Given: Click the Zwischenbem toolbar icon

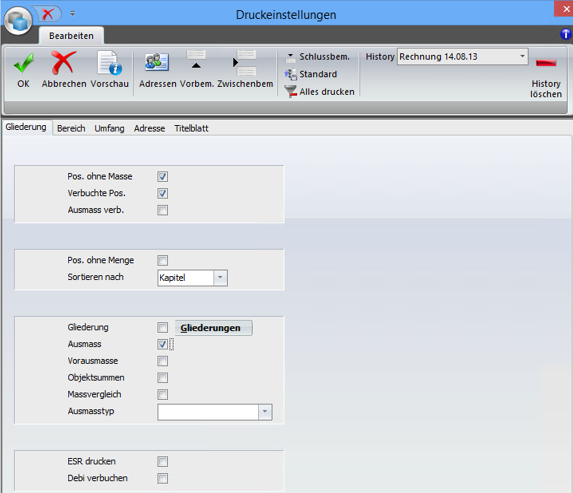Looking at the screenshot, I should [244, 63].
